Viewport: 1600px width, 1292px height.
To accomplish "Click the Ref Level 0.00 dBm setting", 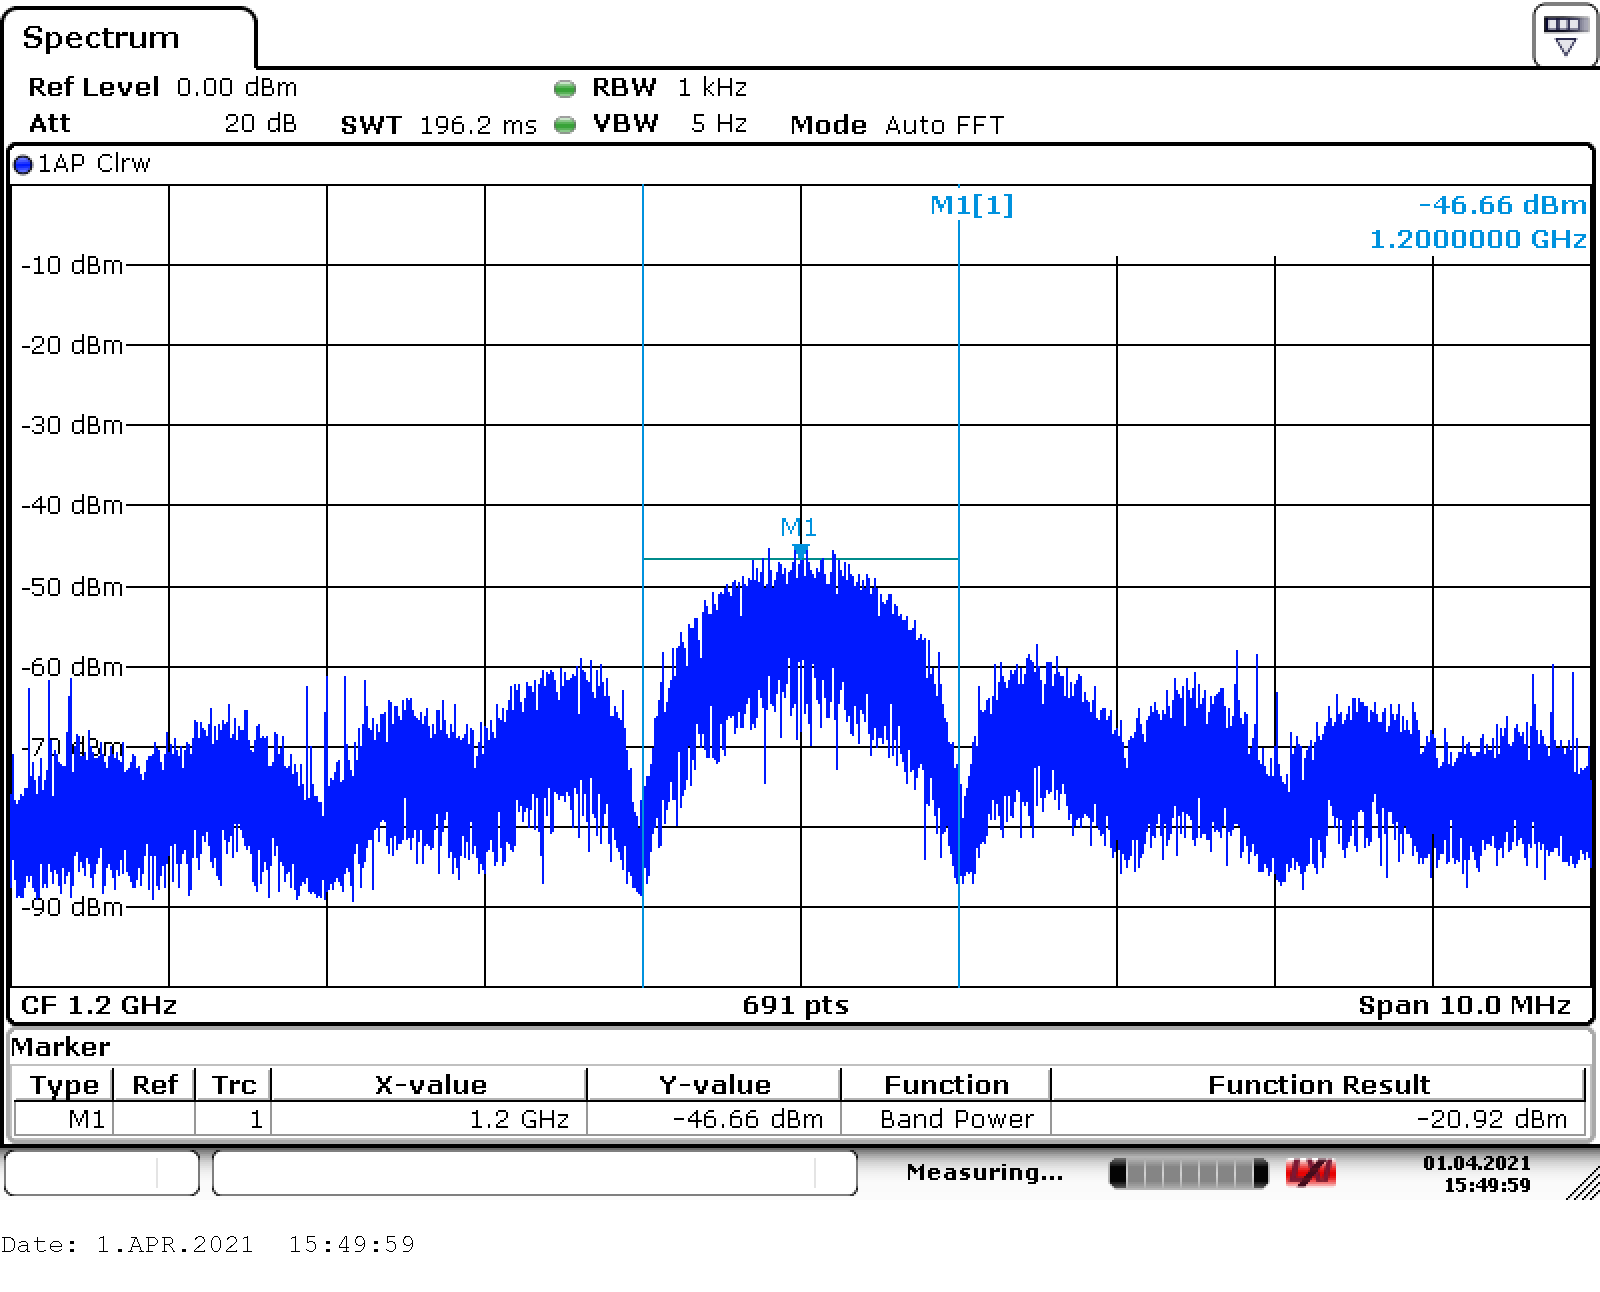I will click(162, 88).
